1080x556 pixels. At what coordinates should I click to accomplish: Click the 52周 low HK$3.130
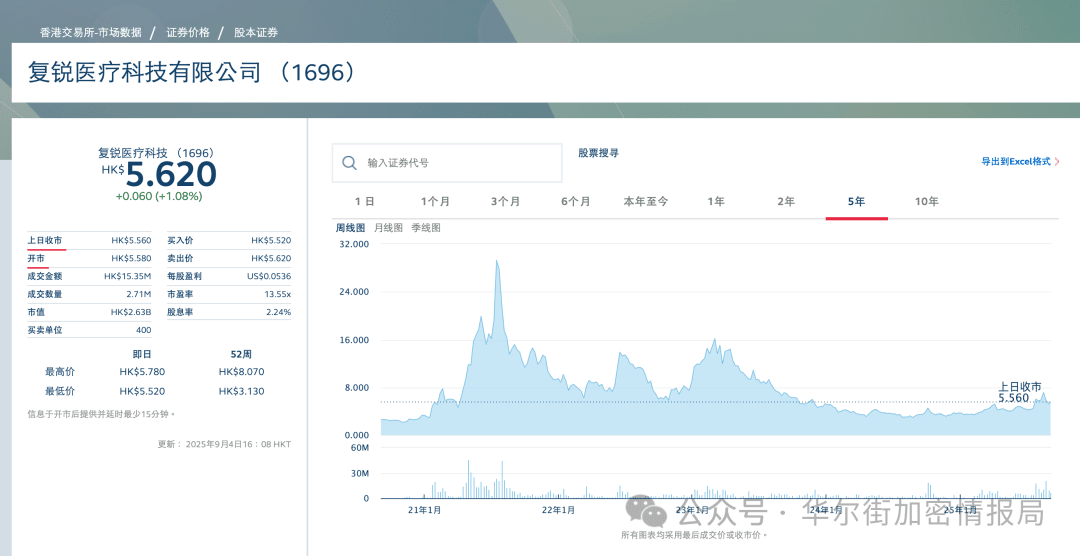click(241, 391)
